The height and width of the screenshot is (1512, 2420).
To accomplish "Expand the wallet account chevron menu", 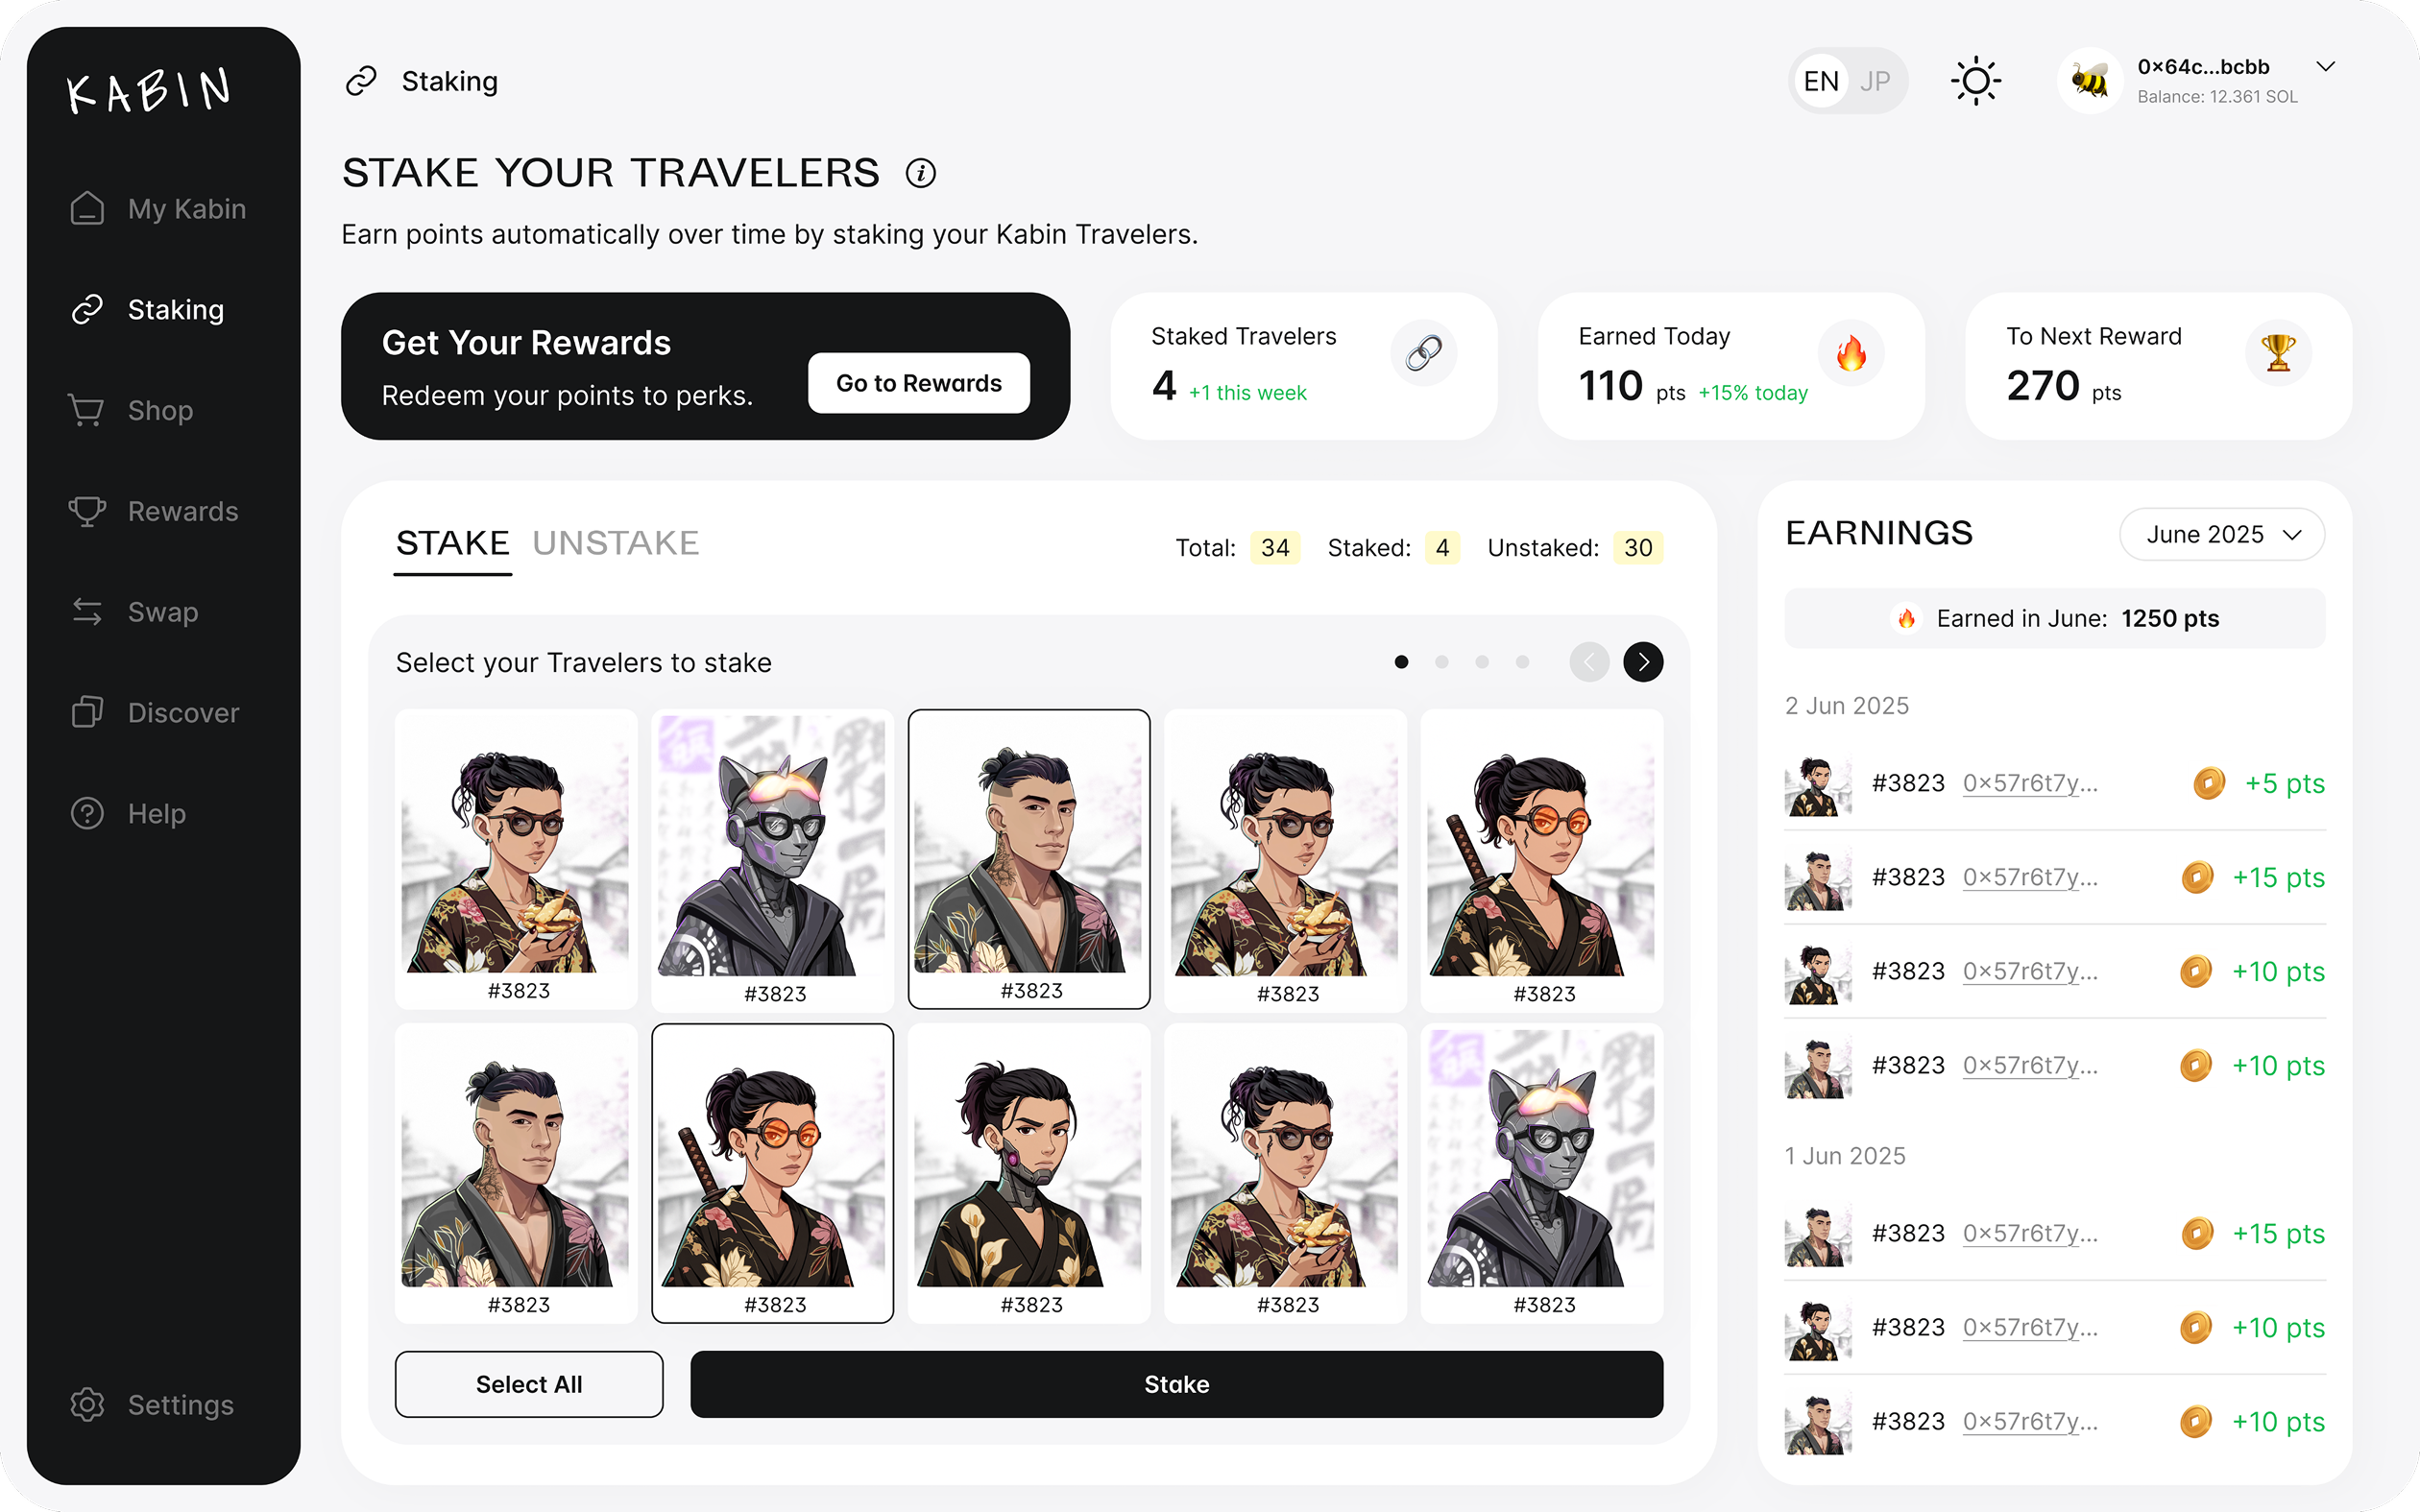I will click(x=2326, y=67).
